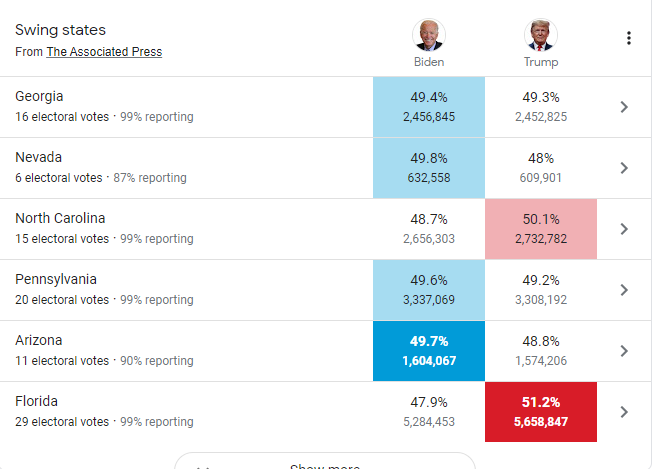Select the Georgia state row

325,107
